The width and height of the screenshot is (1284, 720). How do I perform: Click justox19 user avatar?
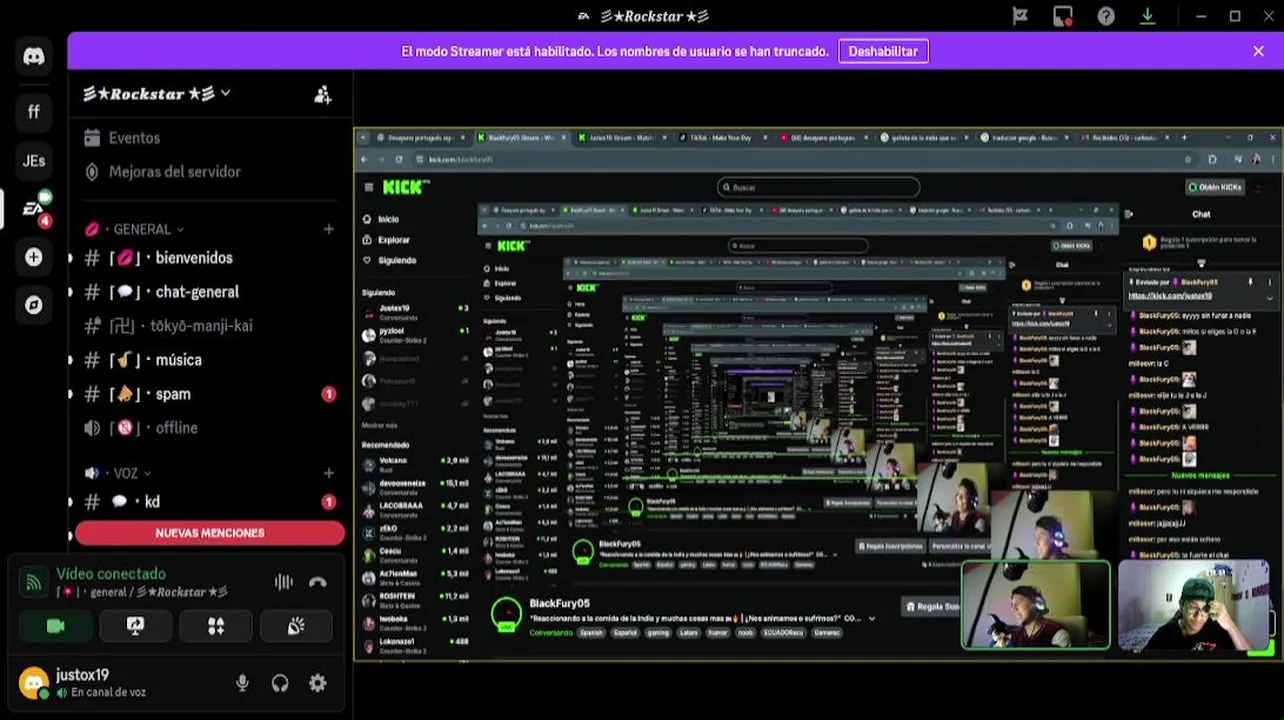point(34,683)
